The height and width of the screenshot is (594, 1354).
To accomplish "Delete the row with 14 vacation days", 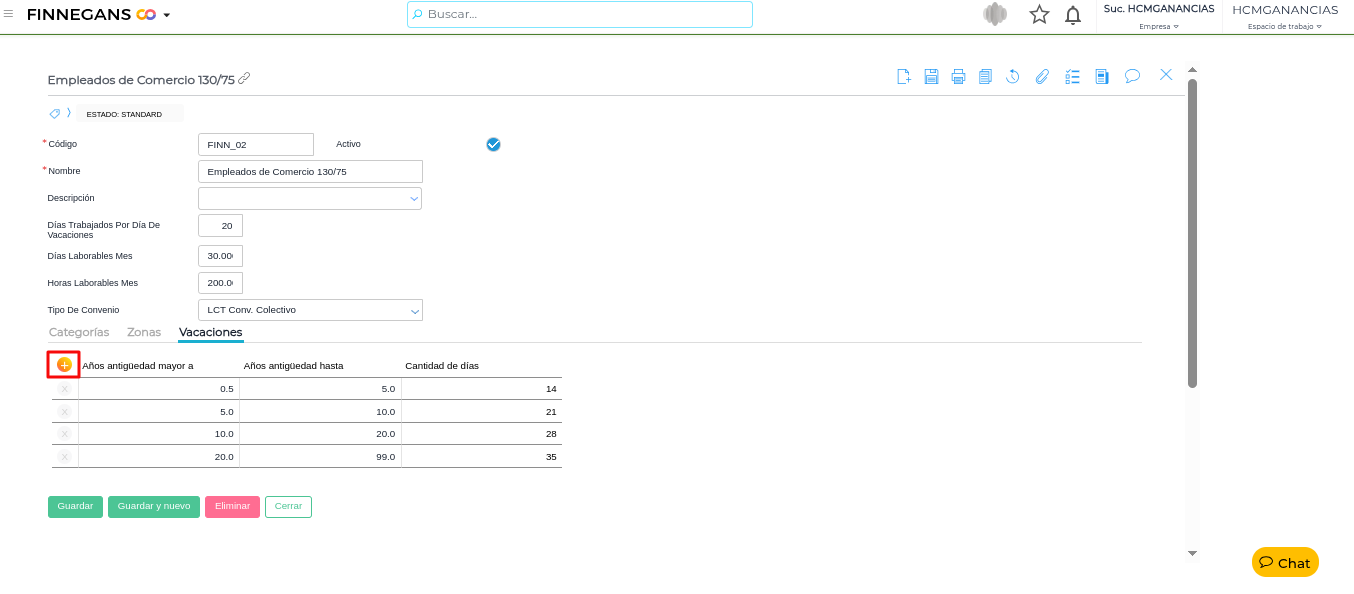I will [65, 389].
